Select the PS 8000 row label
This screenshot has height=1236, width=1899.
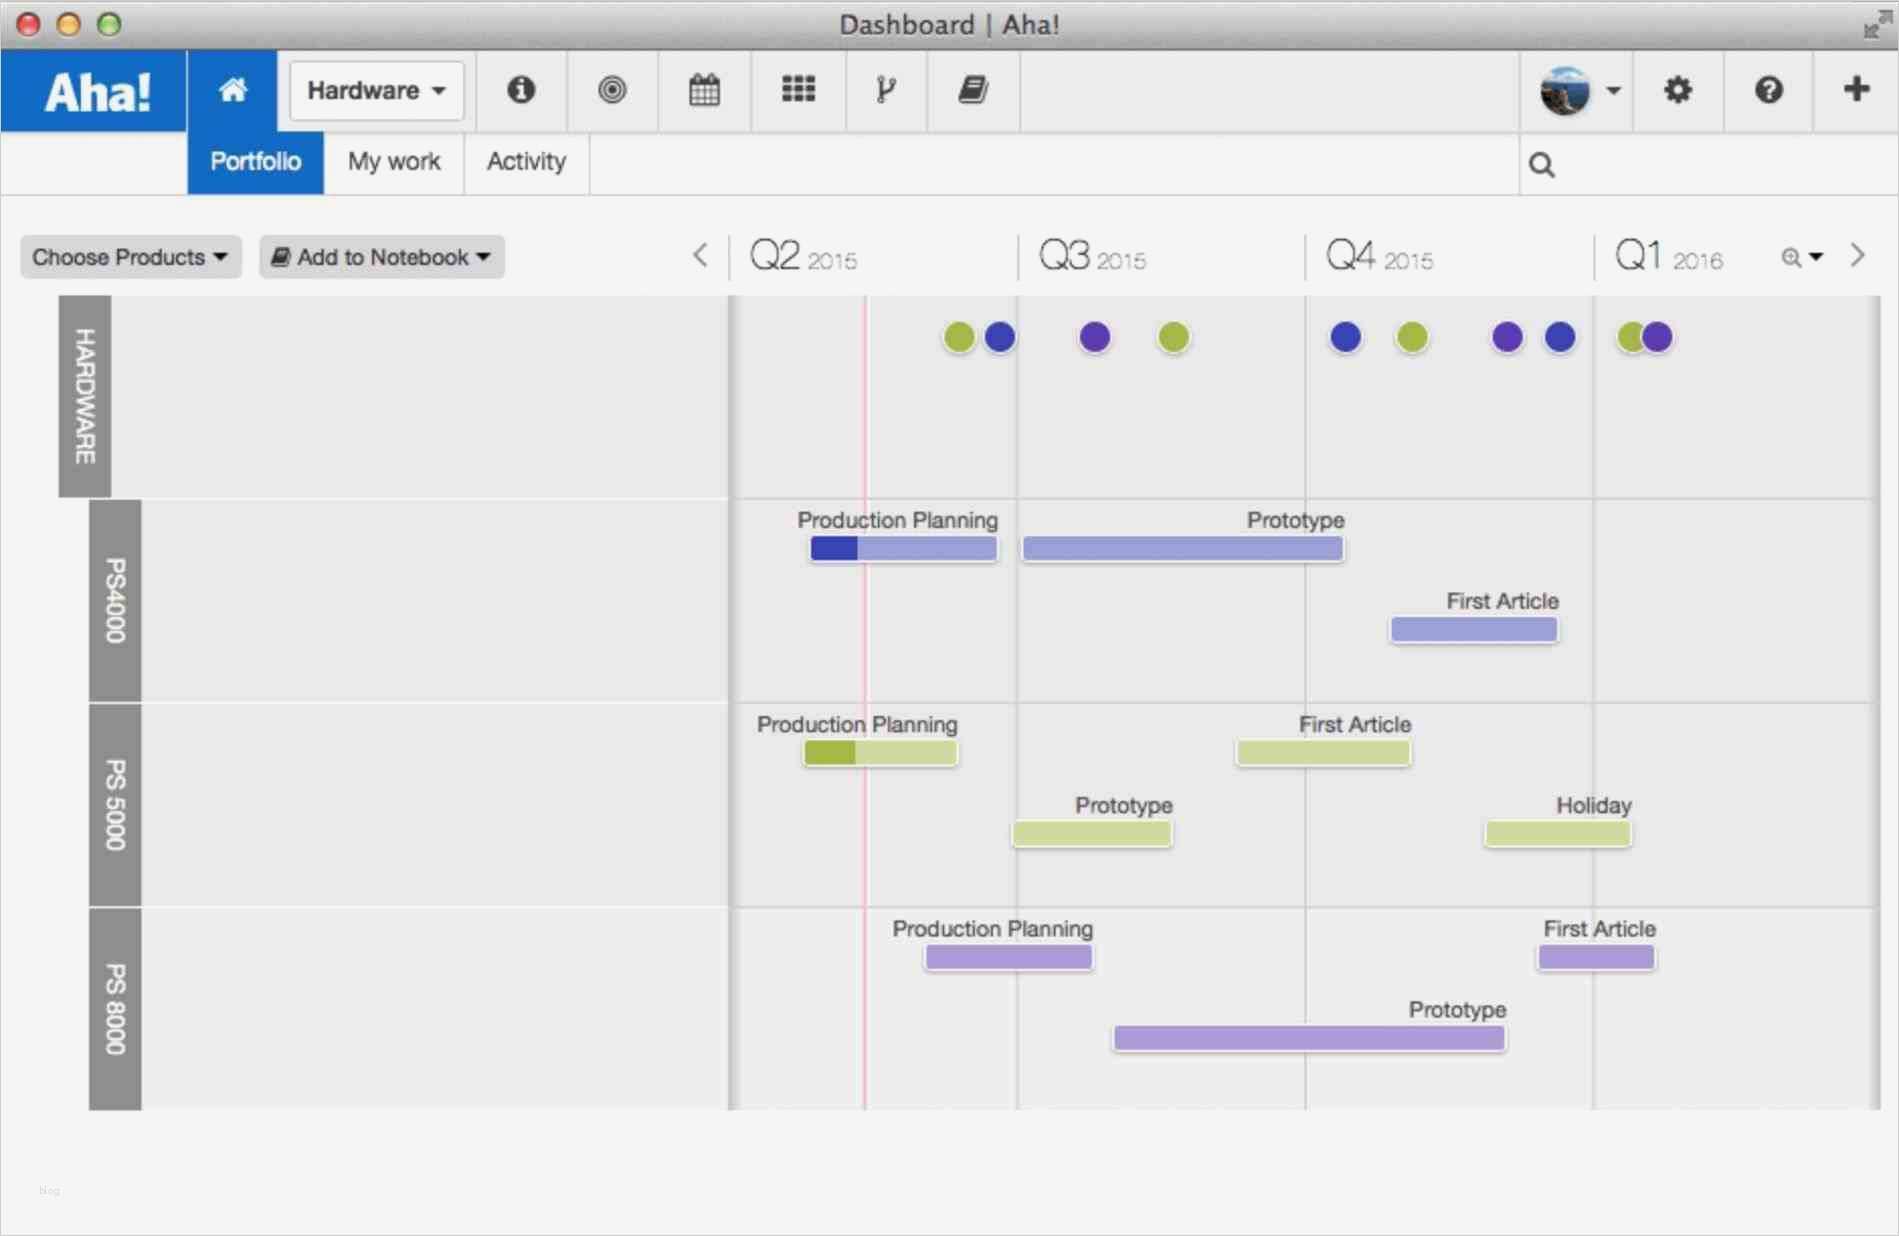coord(115,1009)
